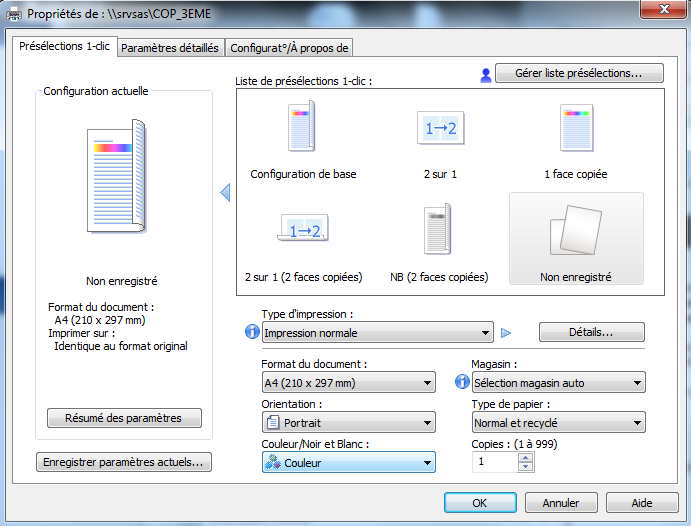This screenshot has width=691, height=526.
Task: Switch to the Paramètres détaillés tab
Action: (x=171, y=48)
